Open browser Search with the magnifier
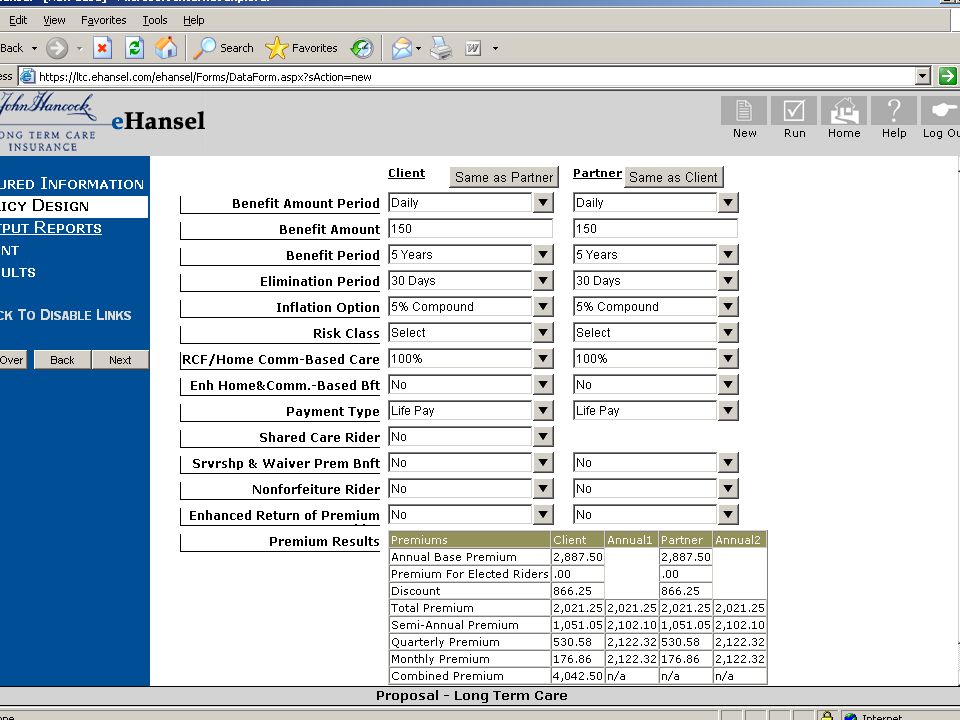 tap(223, 48)
